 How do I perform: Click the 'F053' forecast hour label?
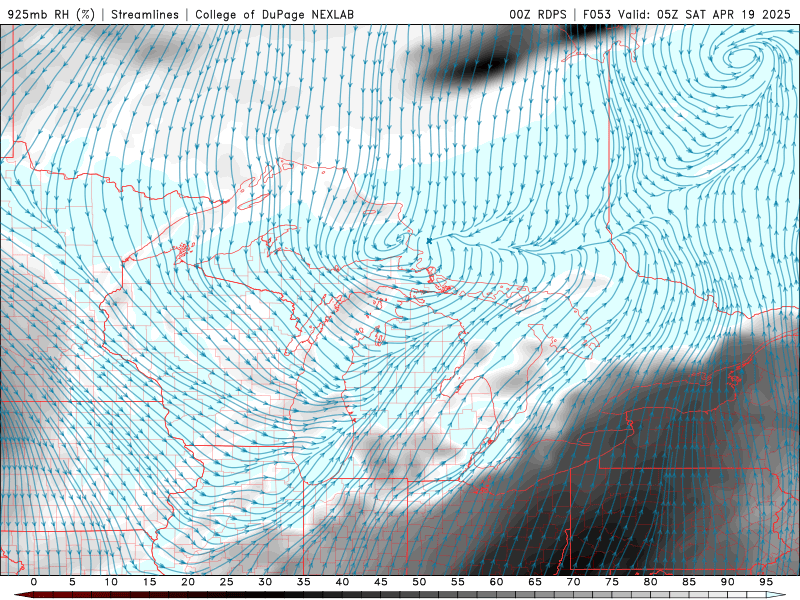coord(597,14)
